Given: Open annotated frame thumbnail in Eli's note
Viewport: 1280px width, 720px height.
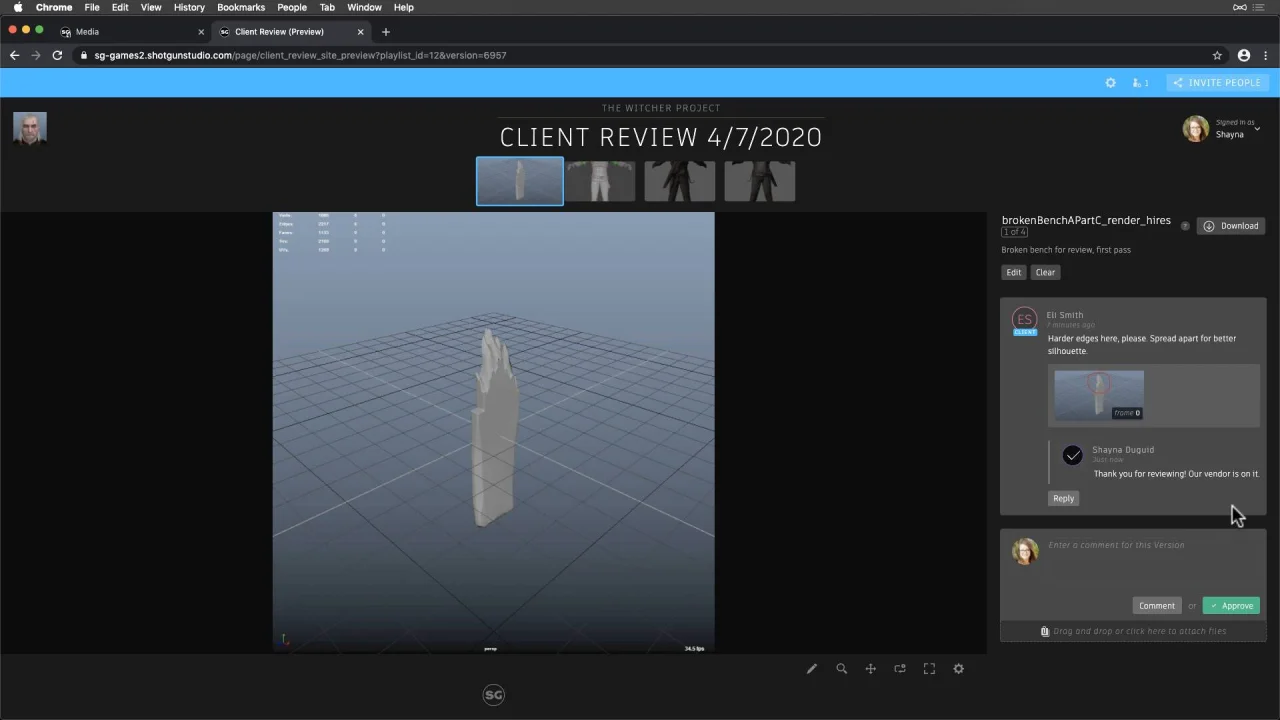Looking at the screenshot, I should pos(1099,395).
